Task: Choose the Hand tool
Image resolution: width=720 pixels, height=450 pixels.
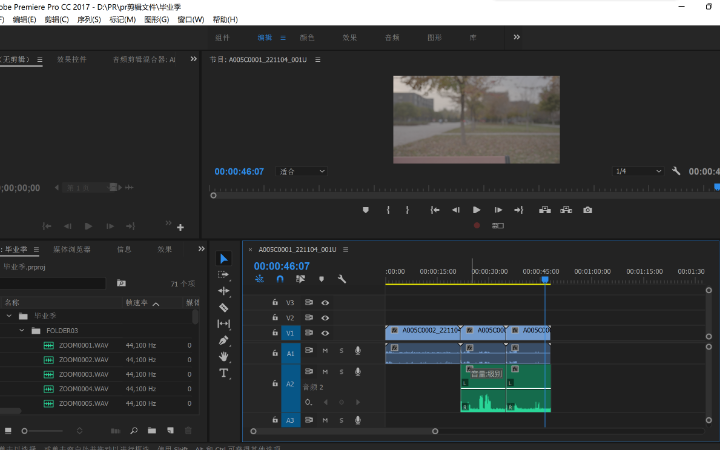Action: click(x=224, y=356)
